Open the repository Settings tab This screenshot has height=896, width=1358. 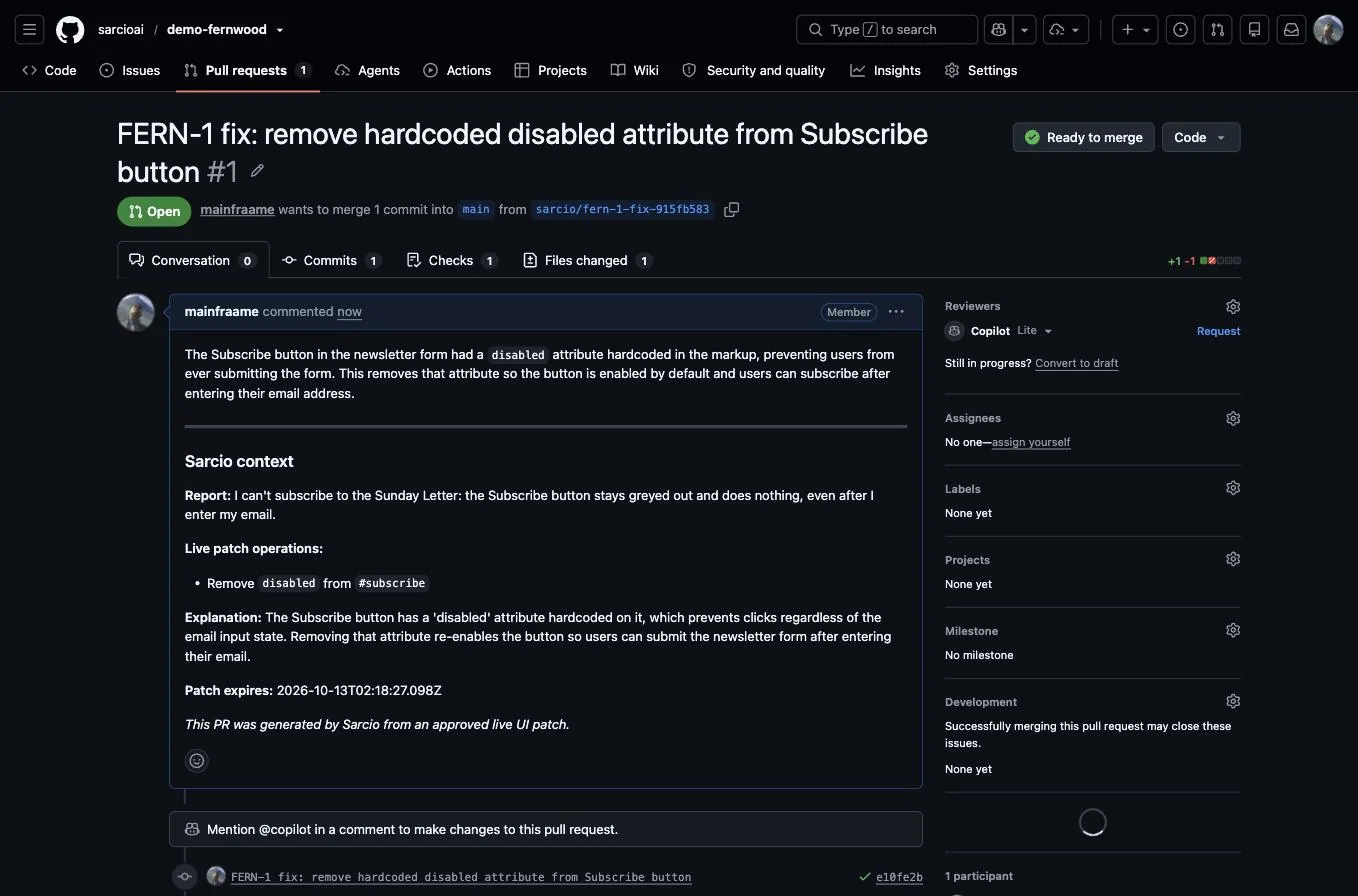tap(981, 70)
